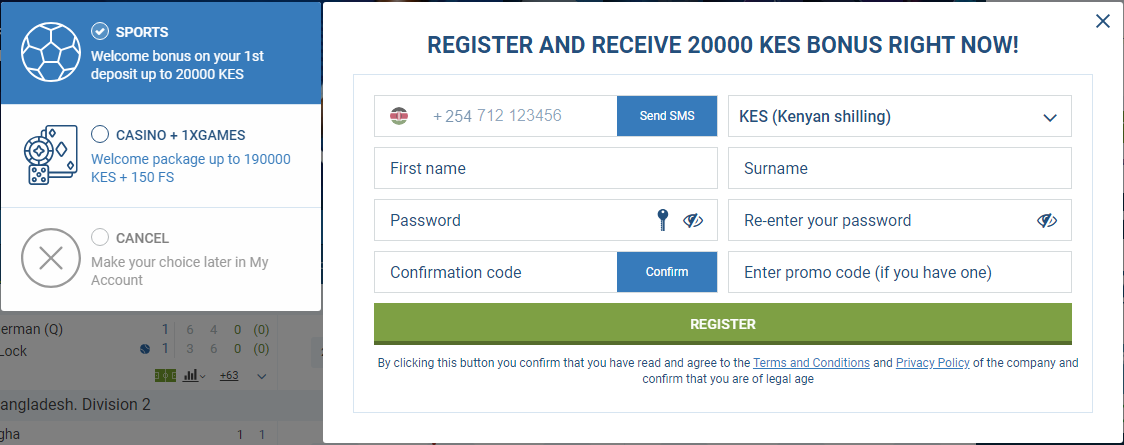Click the key icon in Password field
This screenshot has width=1124, height=445.
pos(663,220)
